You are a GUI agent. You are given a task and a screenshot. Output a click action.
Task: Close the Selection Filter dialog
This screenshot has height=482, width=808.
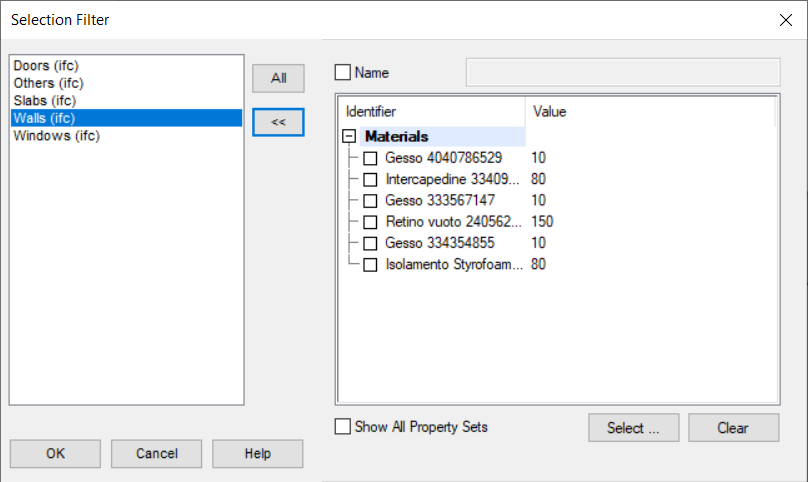click(784, 20)
